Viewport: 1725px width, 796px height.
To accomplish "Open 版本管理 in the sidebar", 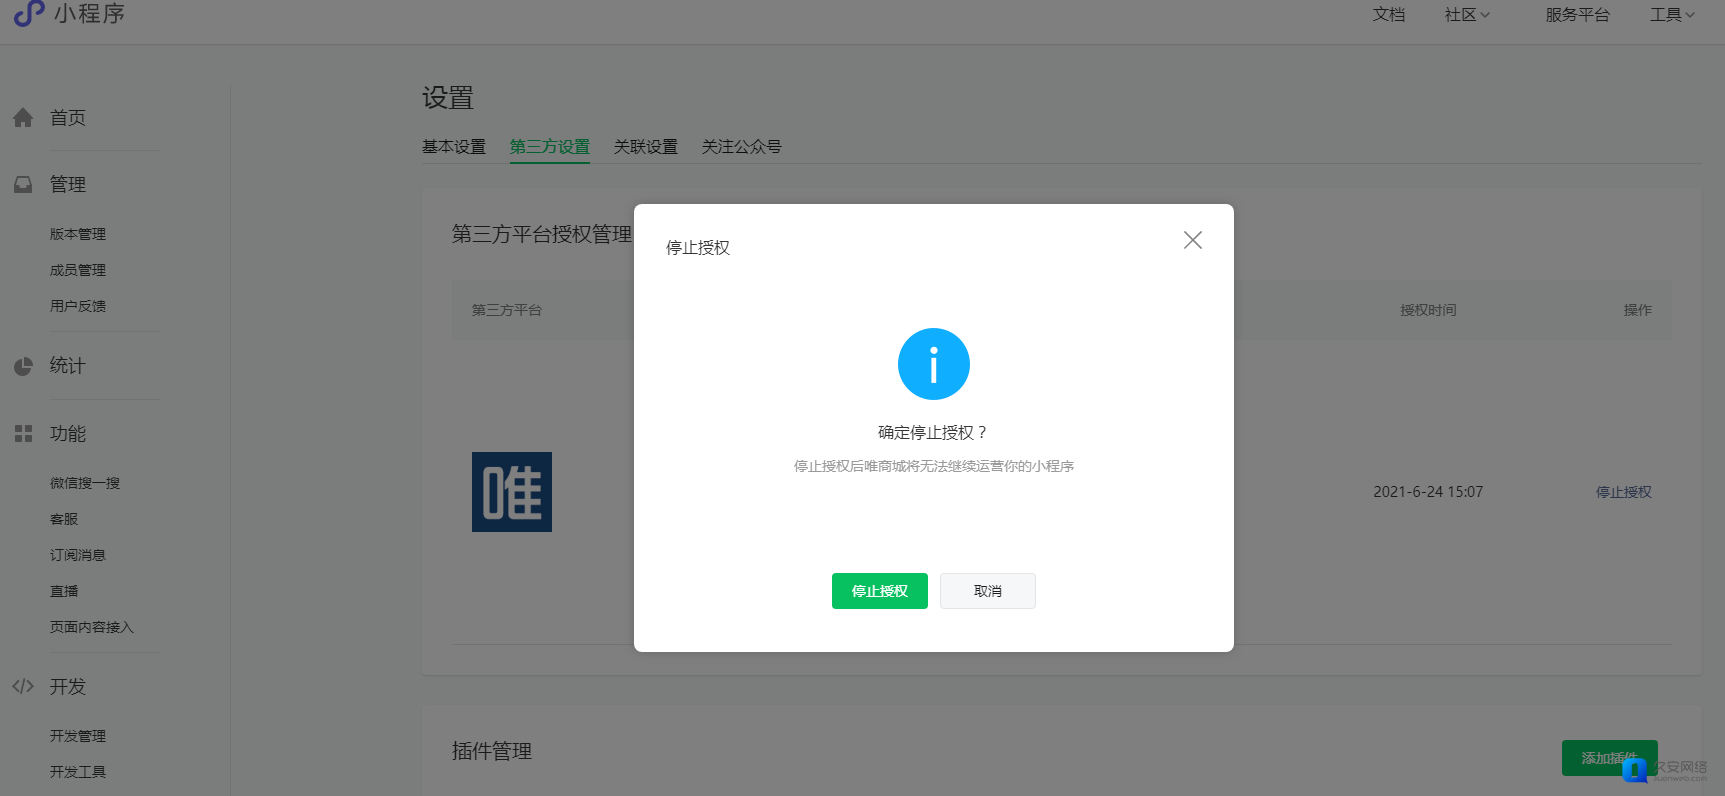I will [78, 234].
